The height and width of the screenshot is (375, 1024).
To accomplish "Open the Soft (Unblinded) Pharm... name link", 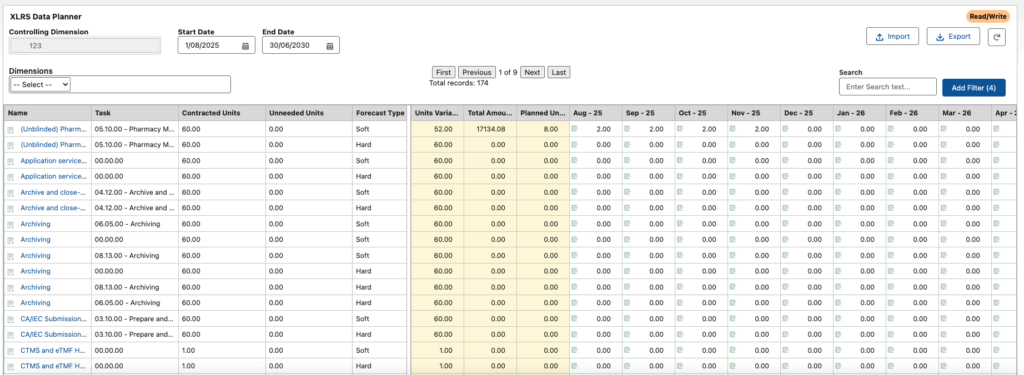I will pyautogui.click(x=53, y=129).
